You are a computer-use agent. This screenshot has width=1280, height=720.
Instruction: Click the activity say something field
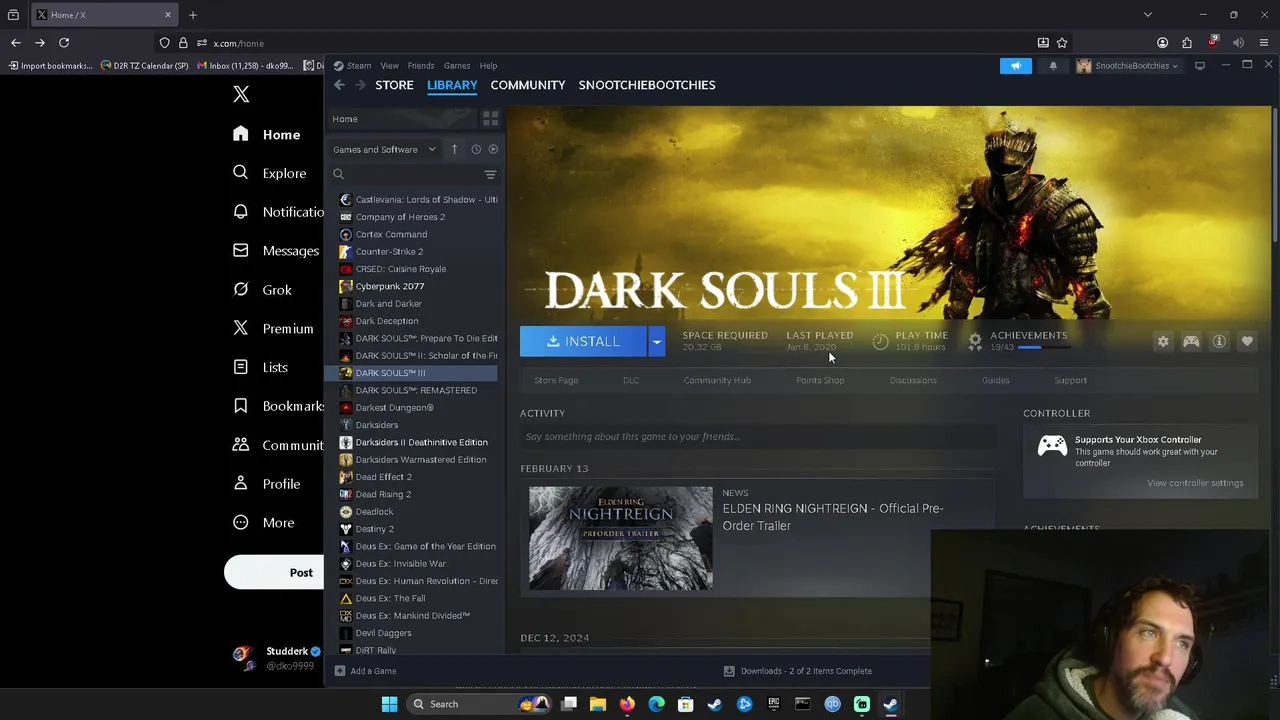(x=757, y=437)
